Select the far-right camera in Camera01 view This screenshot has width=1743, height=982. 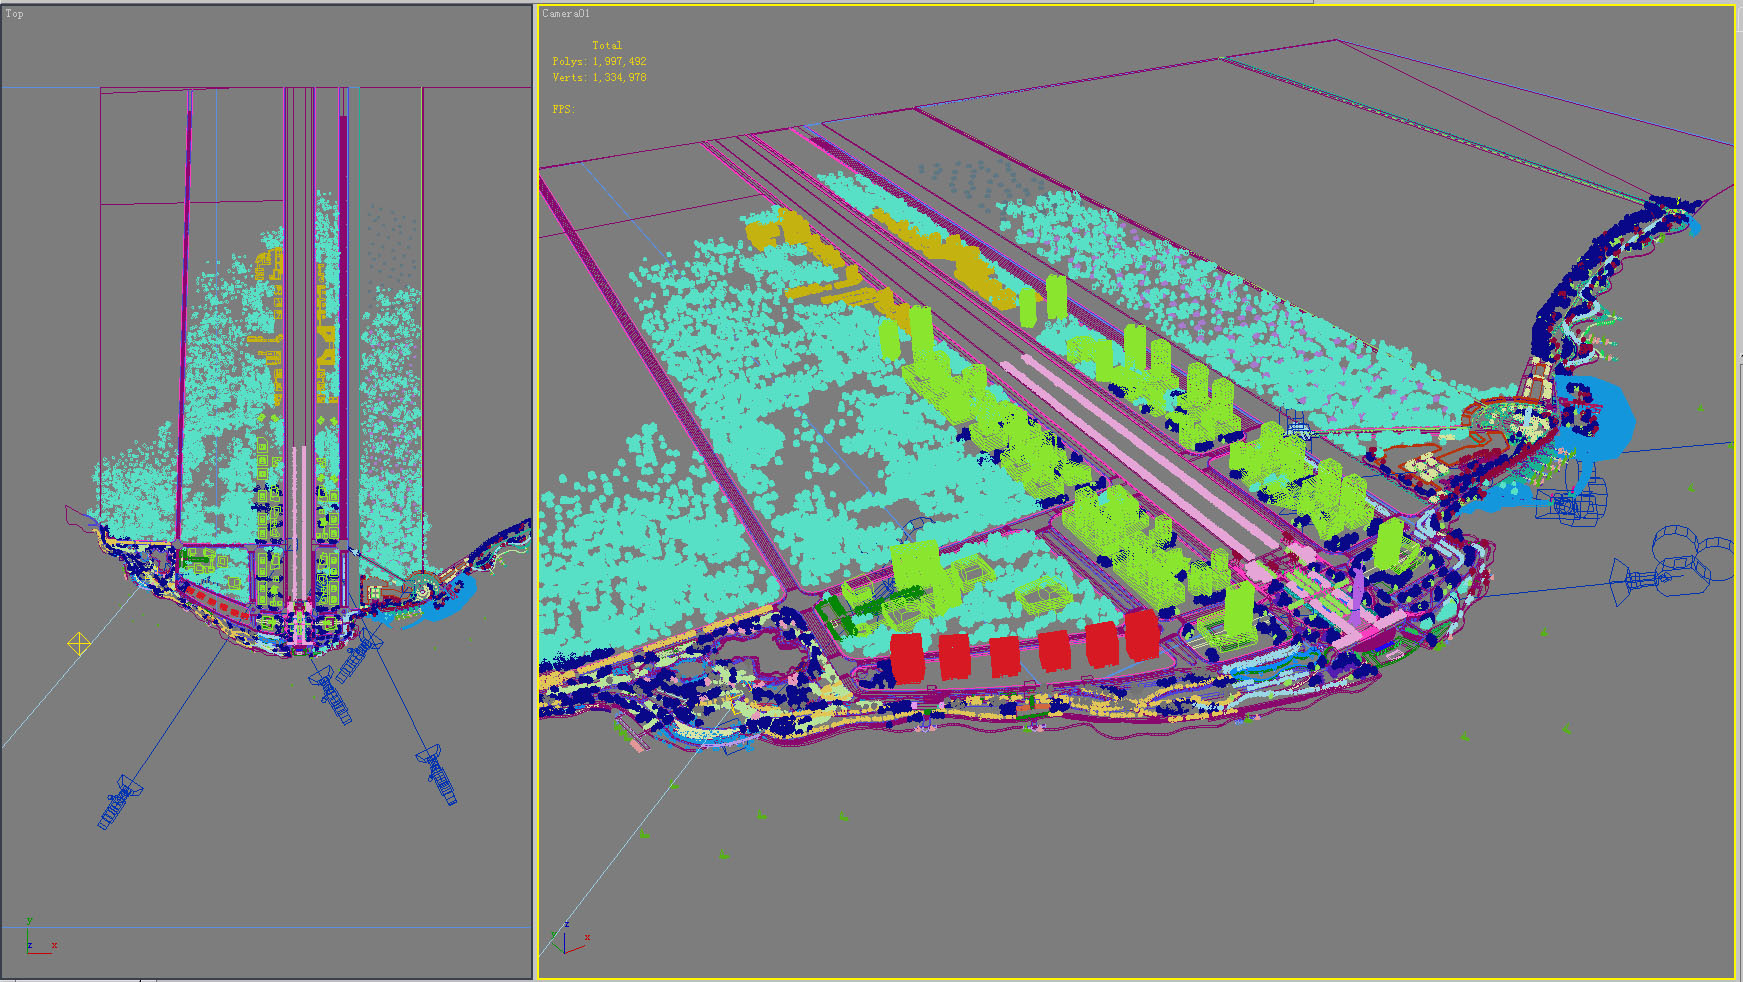coord(1672,567)
